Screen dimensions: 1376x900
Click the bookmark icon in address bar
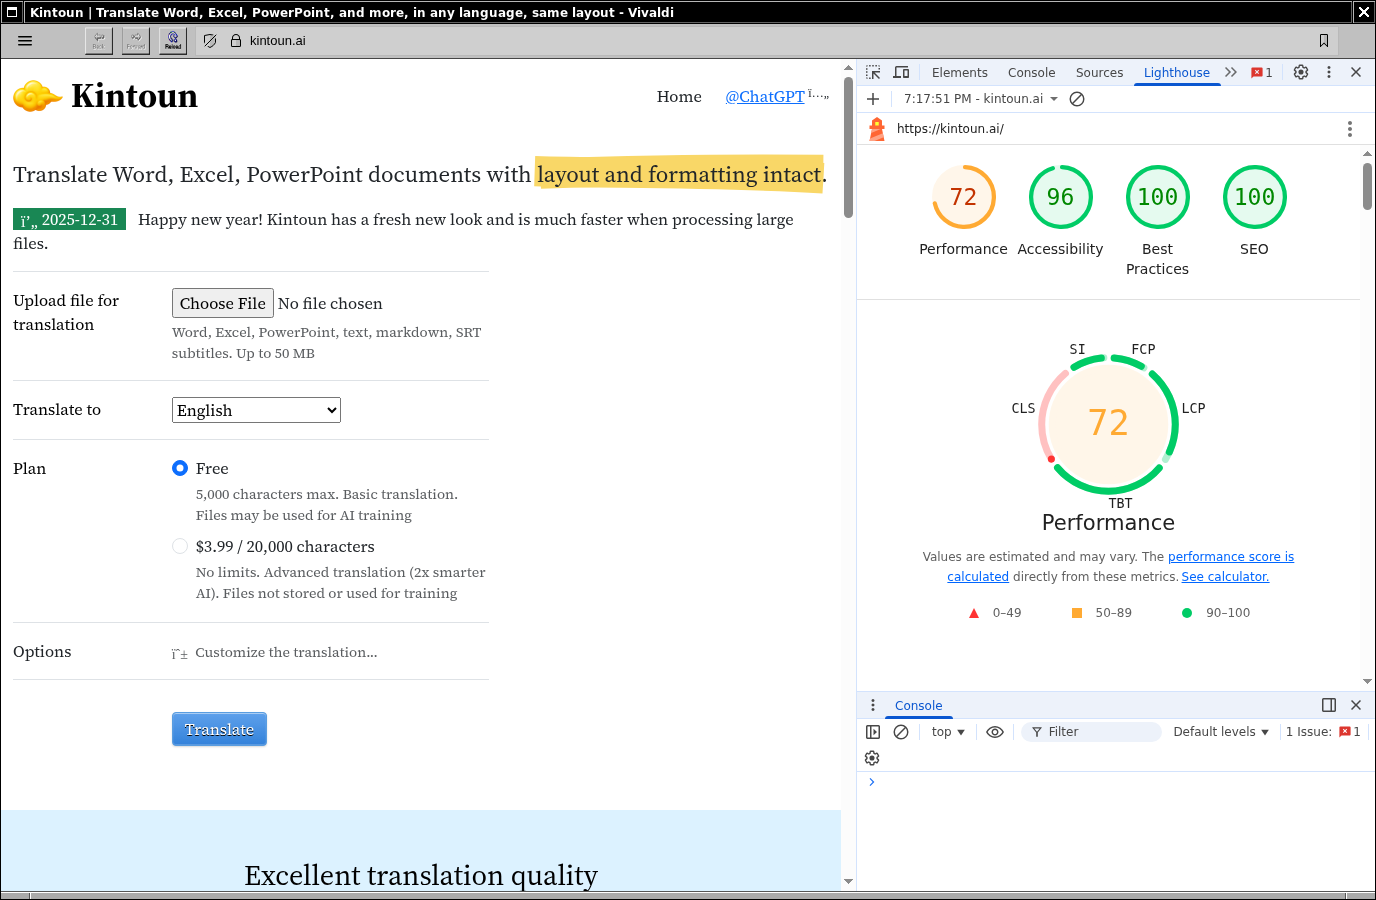click(x=1323, y=41)
